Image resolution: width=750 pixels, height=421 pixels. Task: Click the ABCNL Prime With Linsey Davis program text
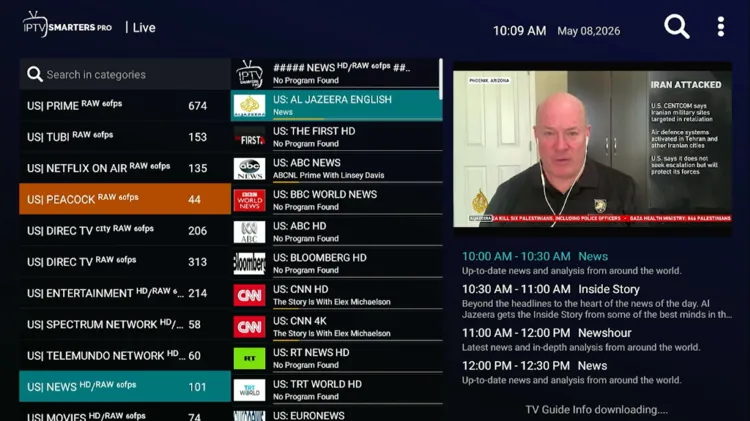[x=329, y=175]
